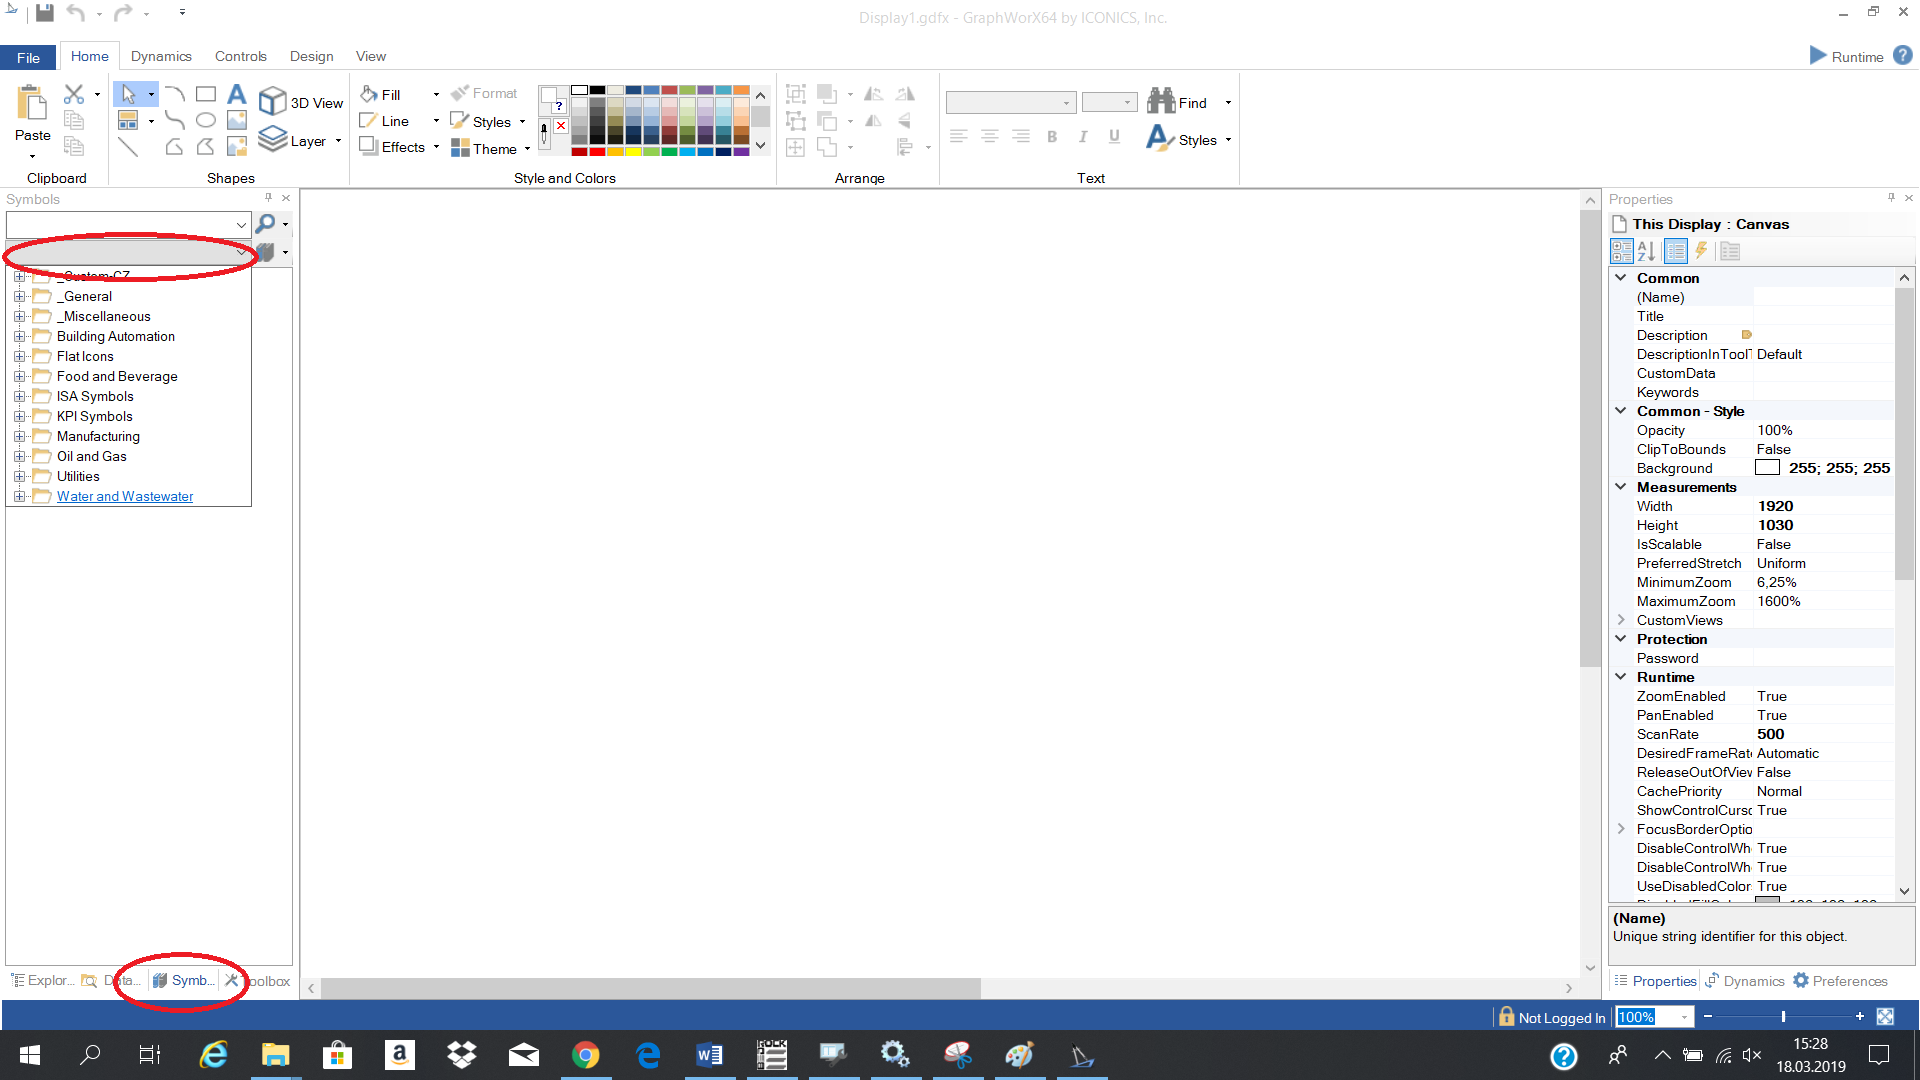Open the File menu

click(29, 57)
